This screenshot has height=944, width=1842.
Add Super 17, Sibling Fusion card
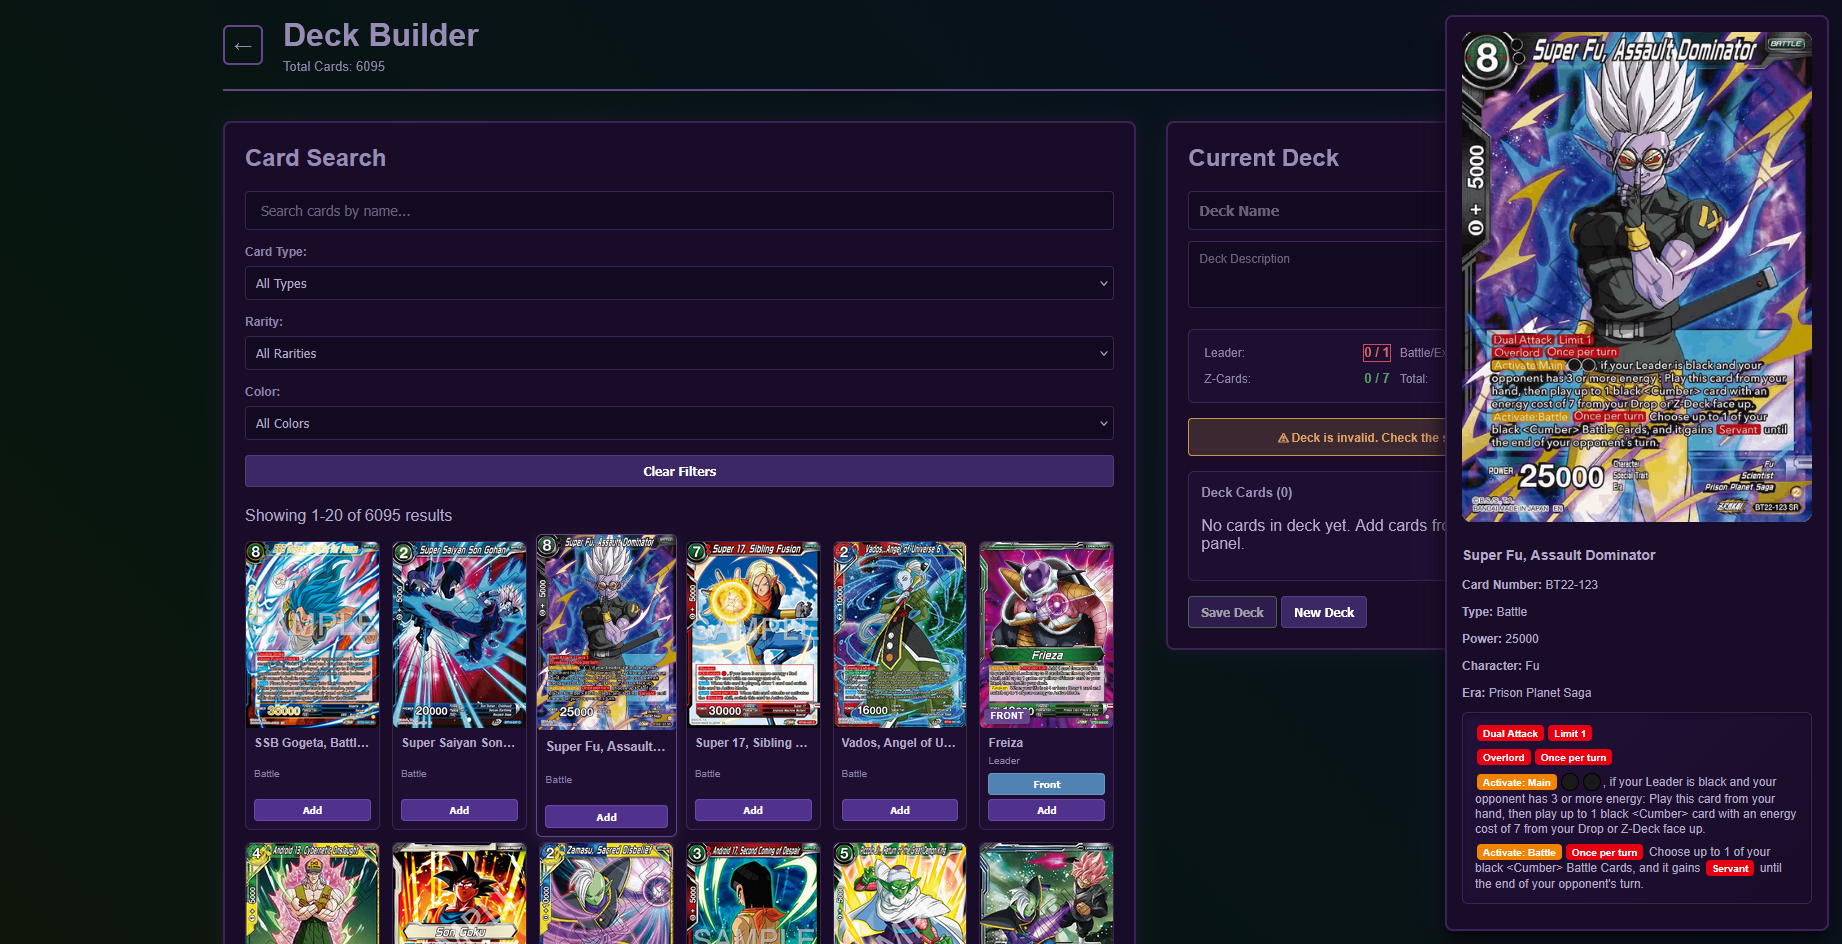point(753,810)
